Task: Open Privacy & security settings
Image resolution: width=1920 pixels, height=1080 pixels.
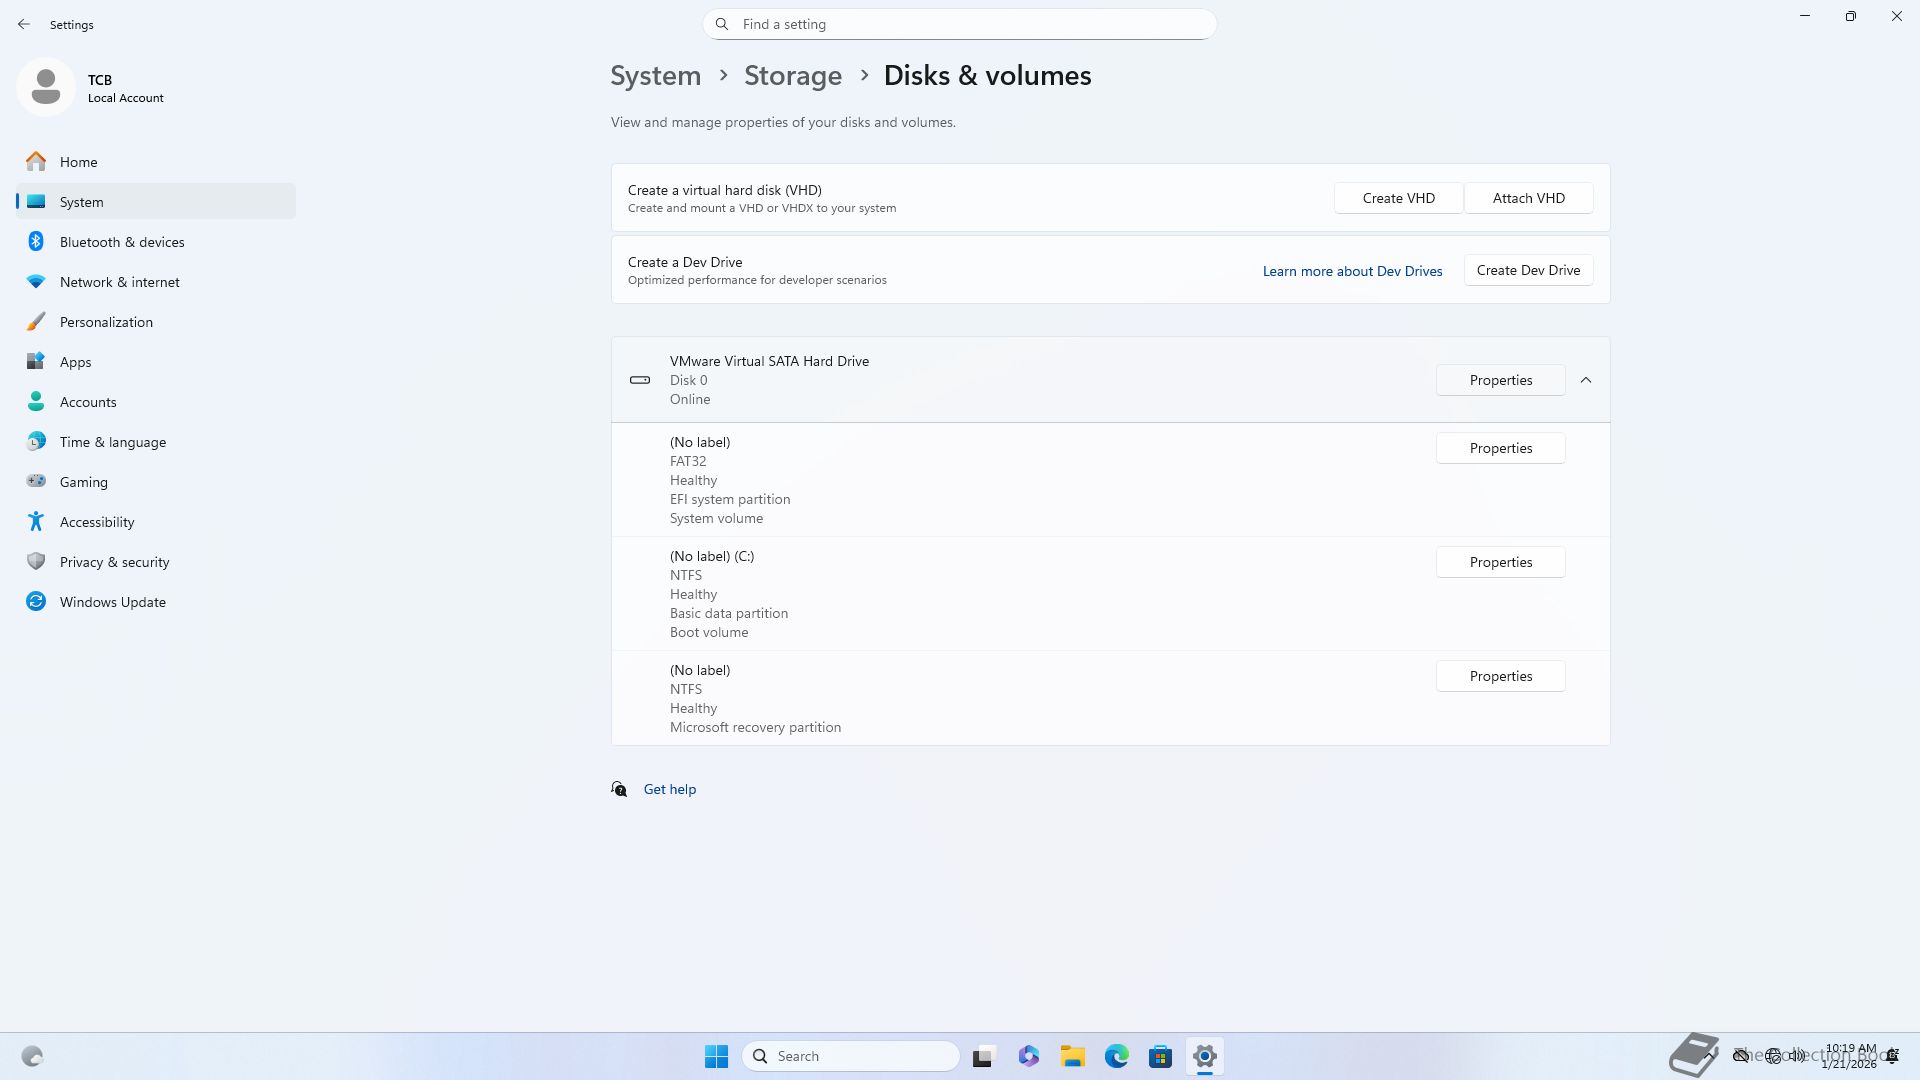Action: pos(114,562)
